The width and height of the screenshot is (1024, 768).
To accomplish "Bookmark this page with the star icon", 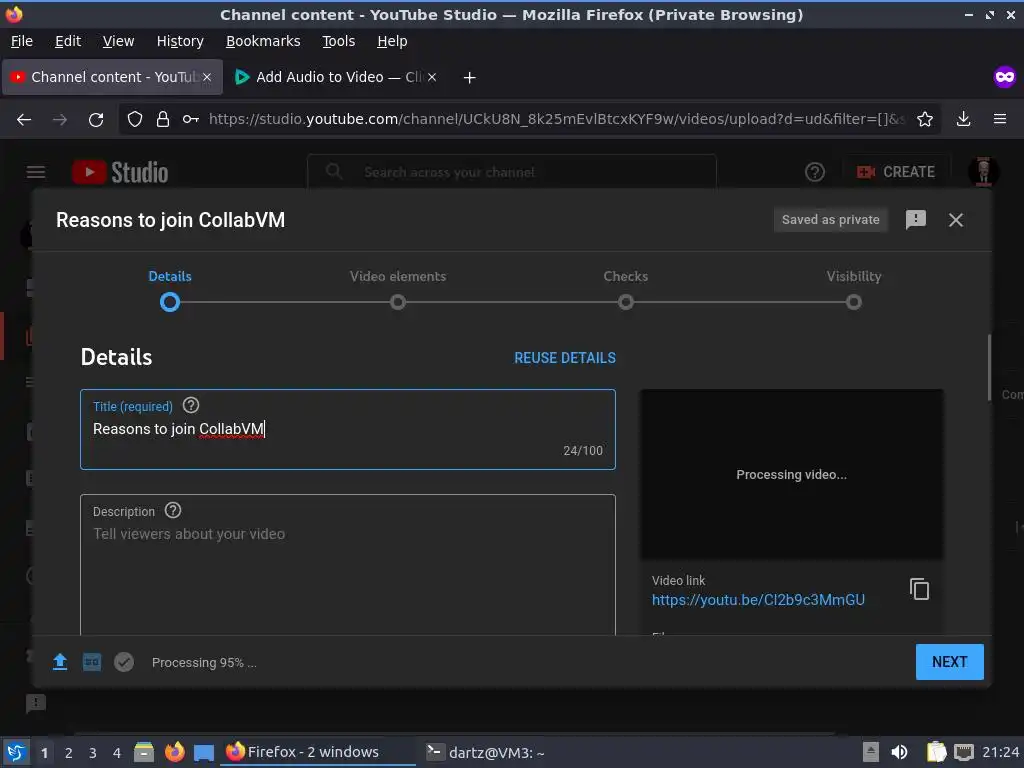I will (925, 119).
